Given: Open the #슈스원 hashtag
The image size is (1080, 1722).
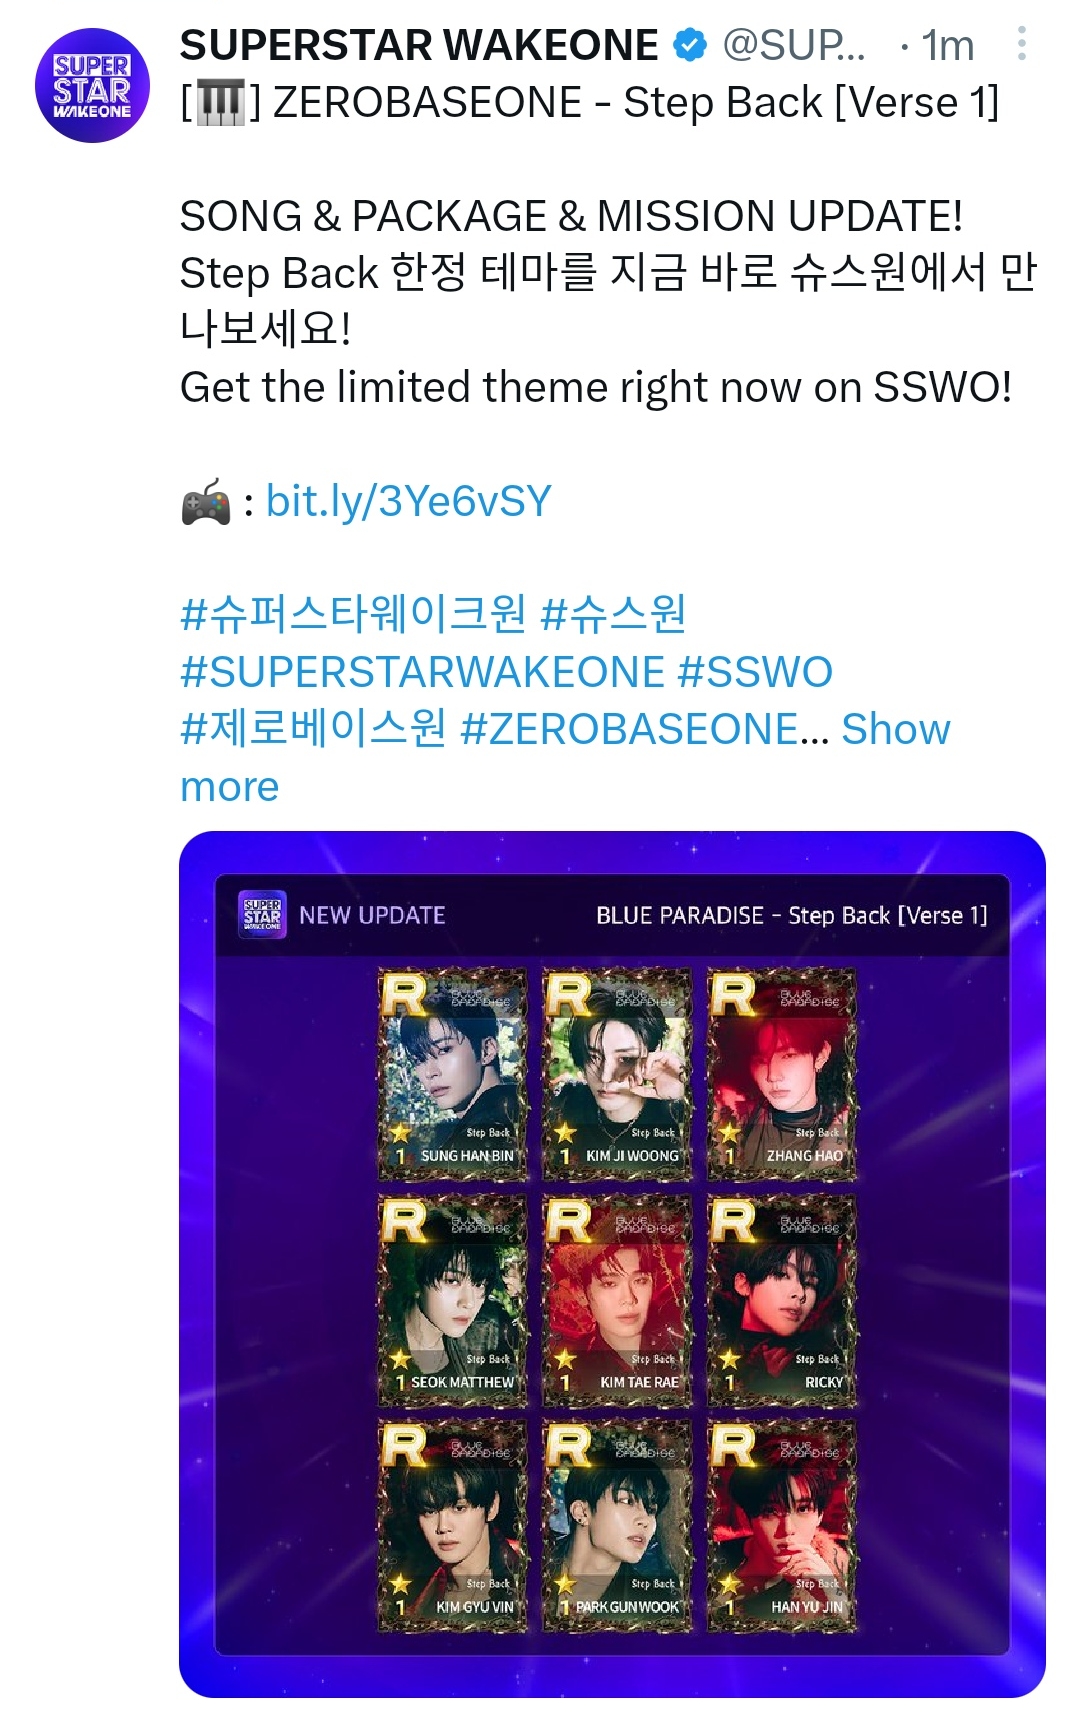Looking at the screenshot, I should pos(613,614).
